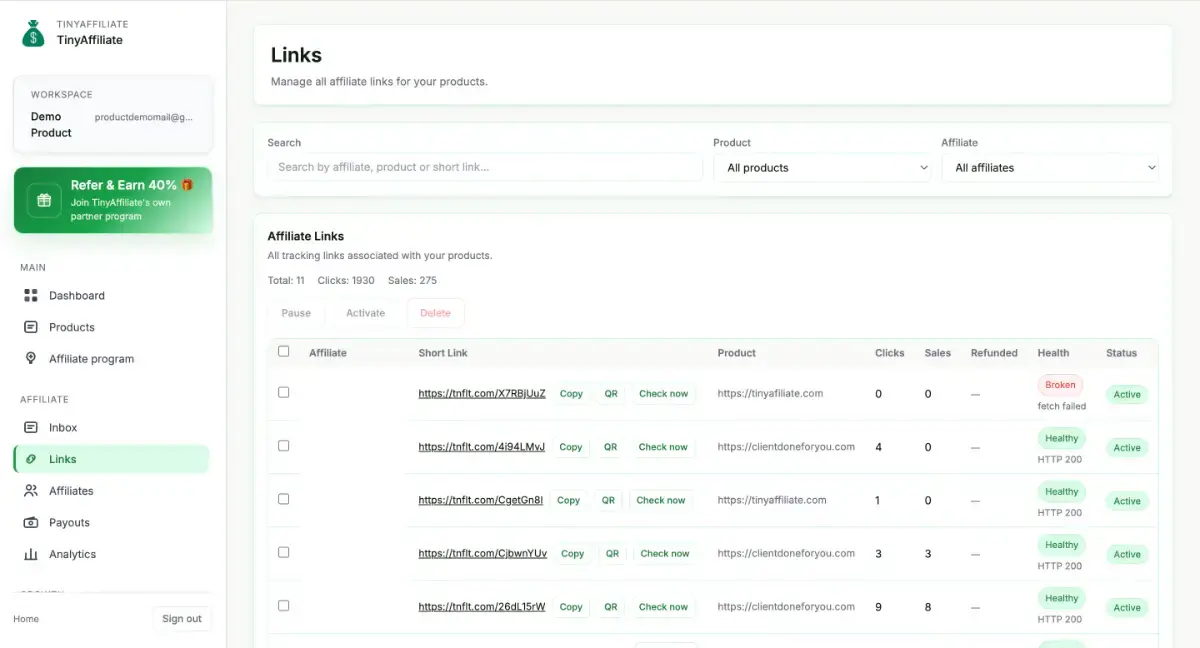
Task: Click the Dashboard grid icon
Action: click(31, 296)
